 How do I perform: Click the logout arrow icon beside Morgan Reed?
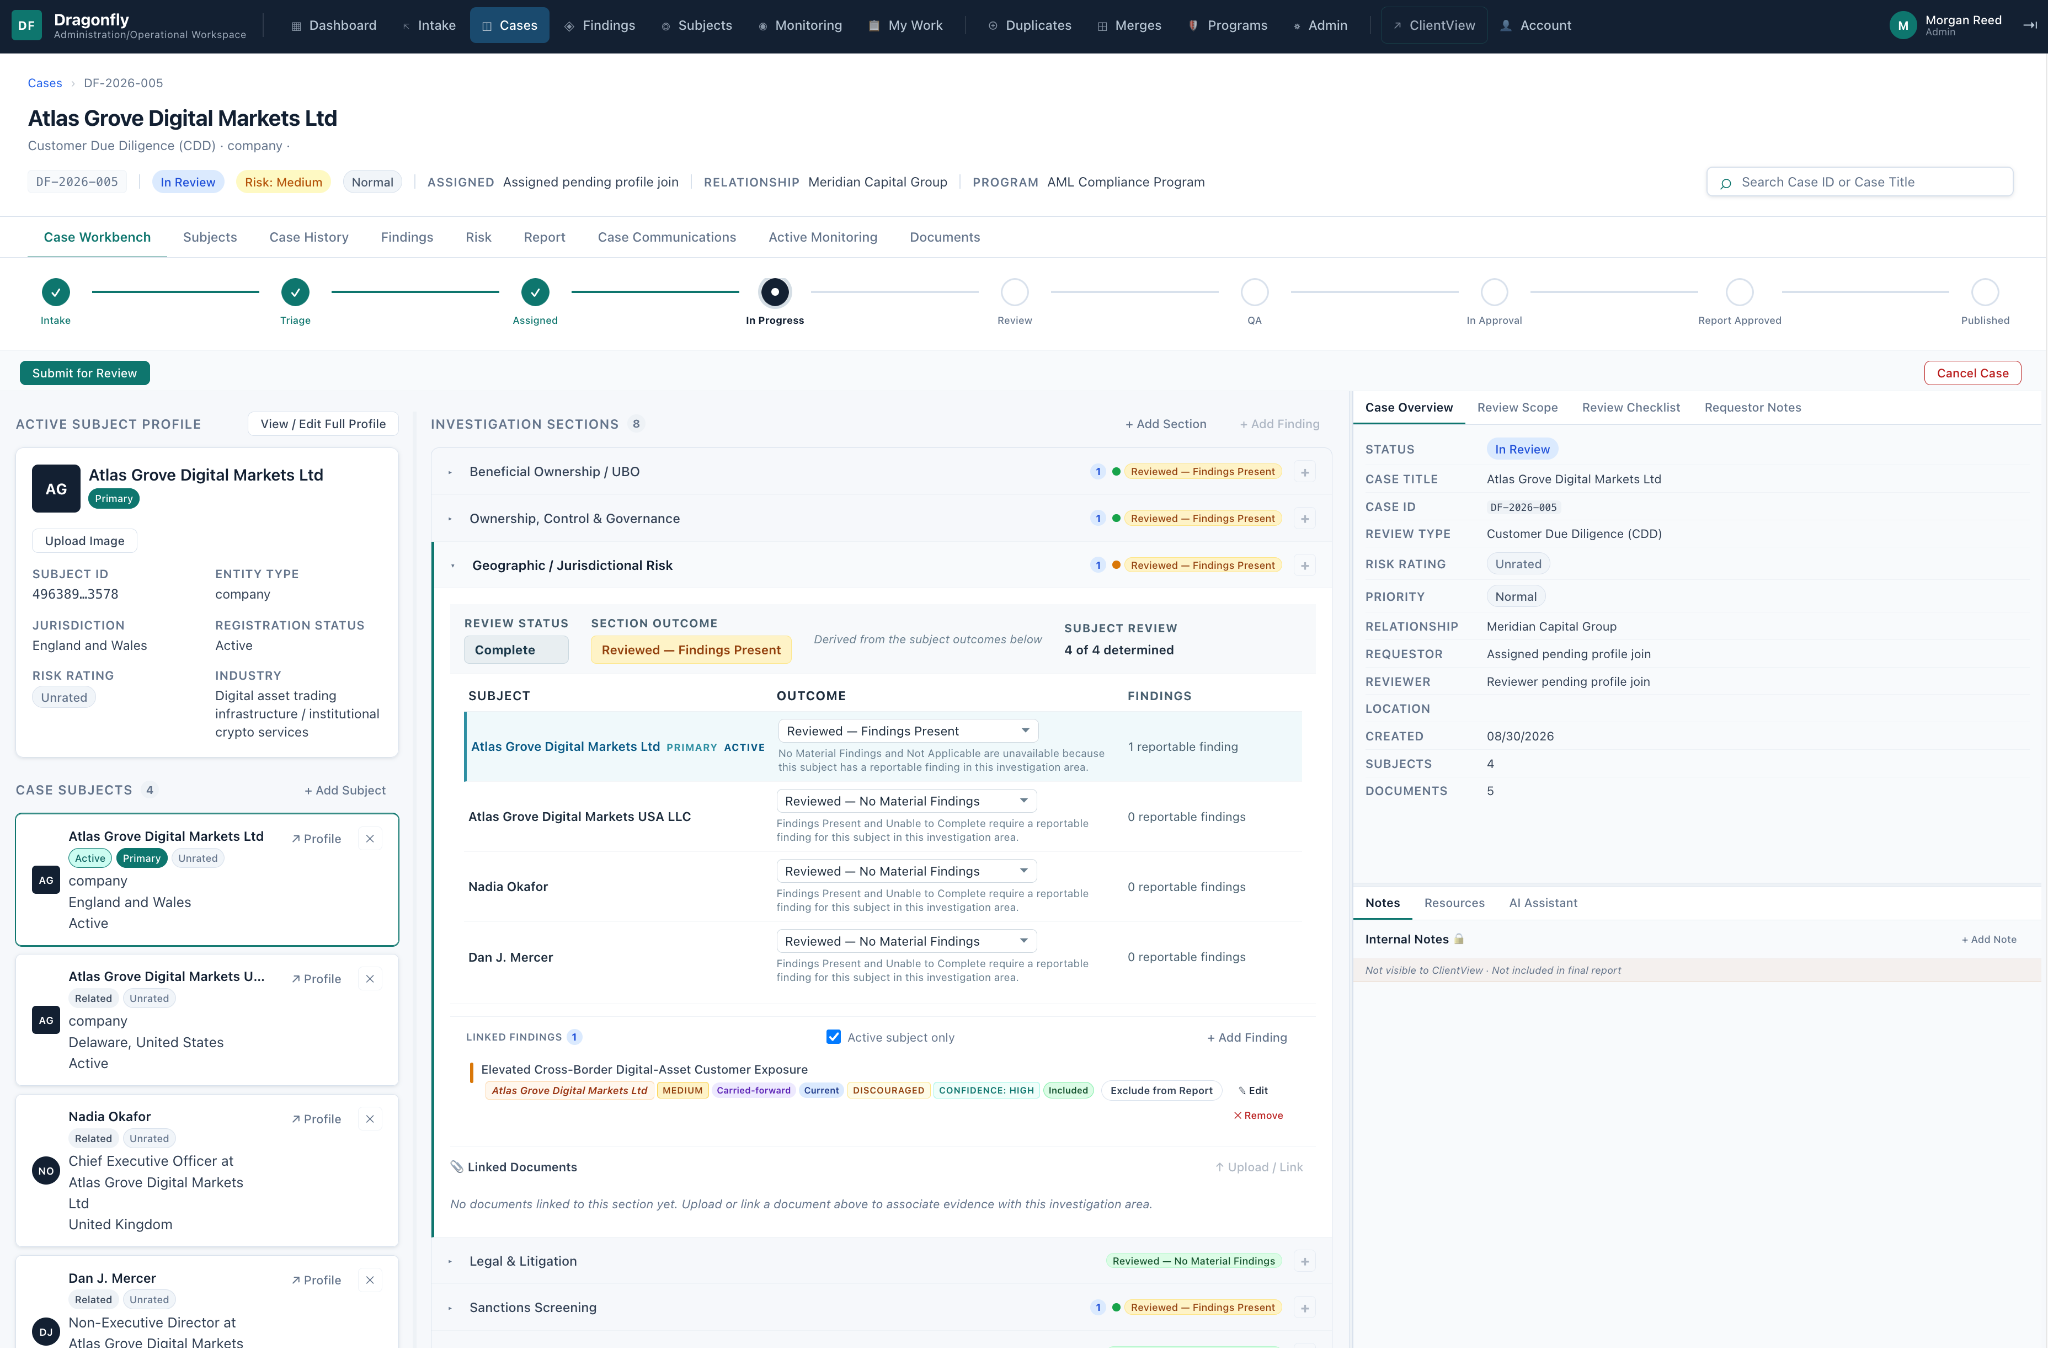(2030, 26)
